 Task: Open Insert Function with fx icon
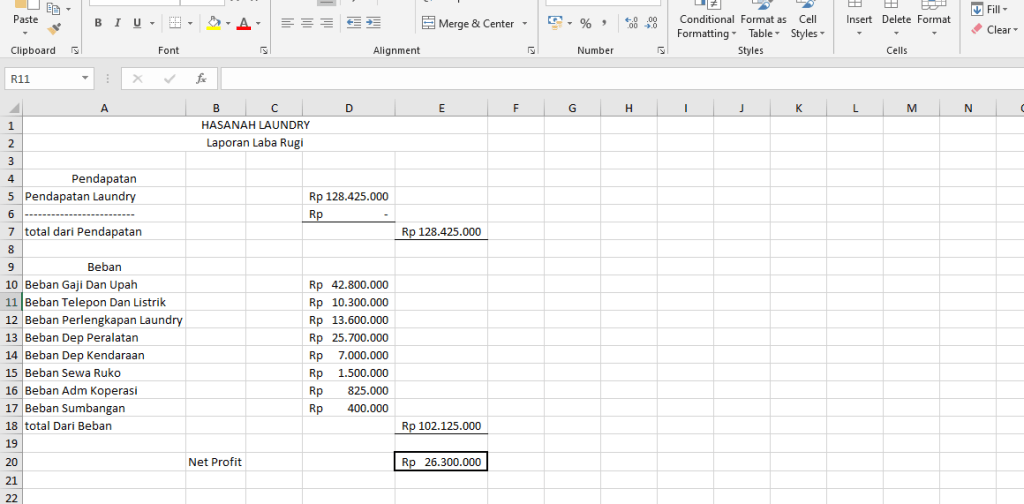(x=201, y=78)
